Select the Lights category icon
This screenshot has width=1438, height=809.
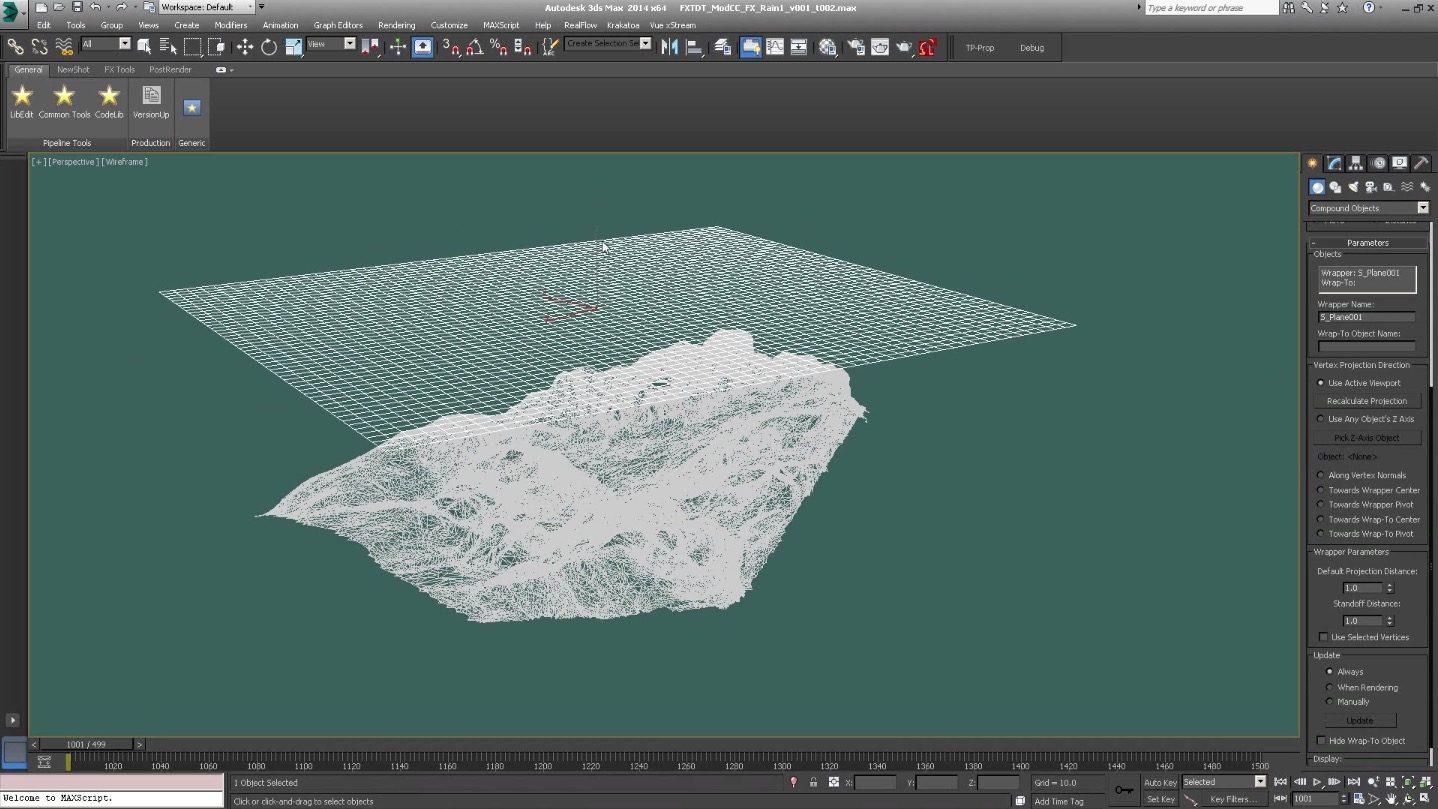[1353, 187]
